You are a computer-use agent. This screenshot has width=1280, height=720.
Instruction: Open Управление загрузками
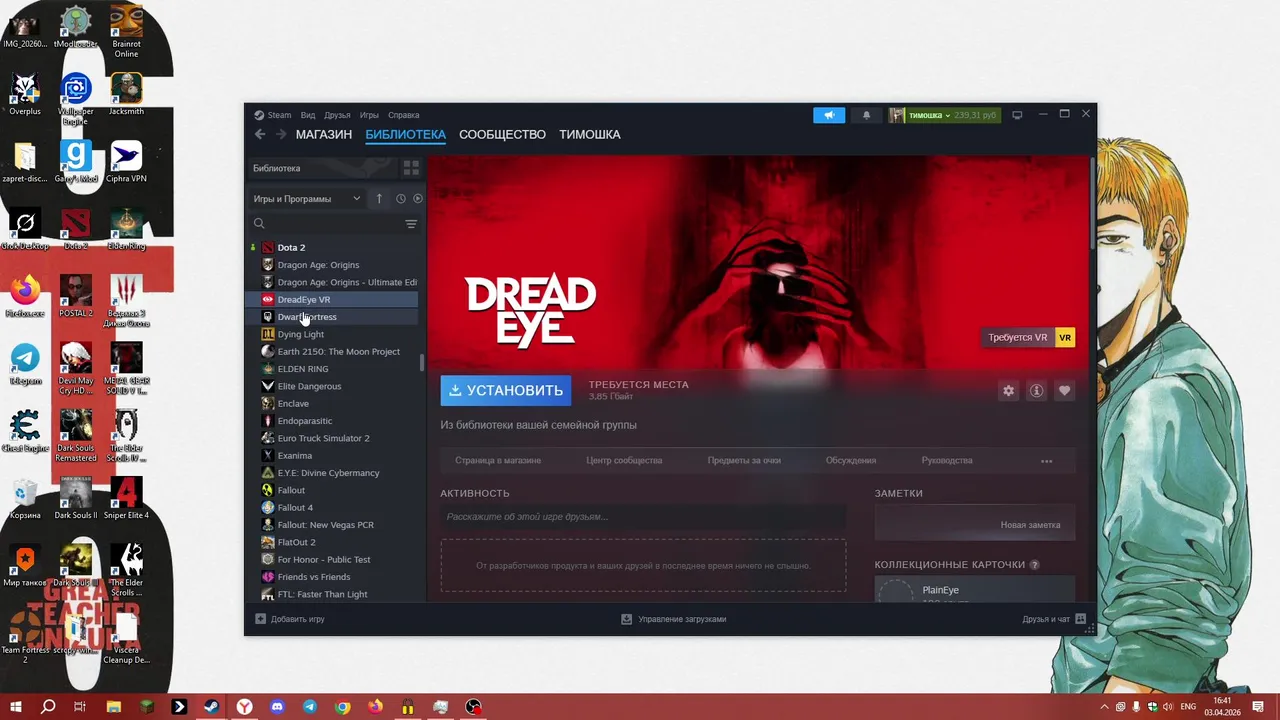tap(673, 619)
